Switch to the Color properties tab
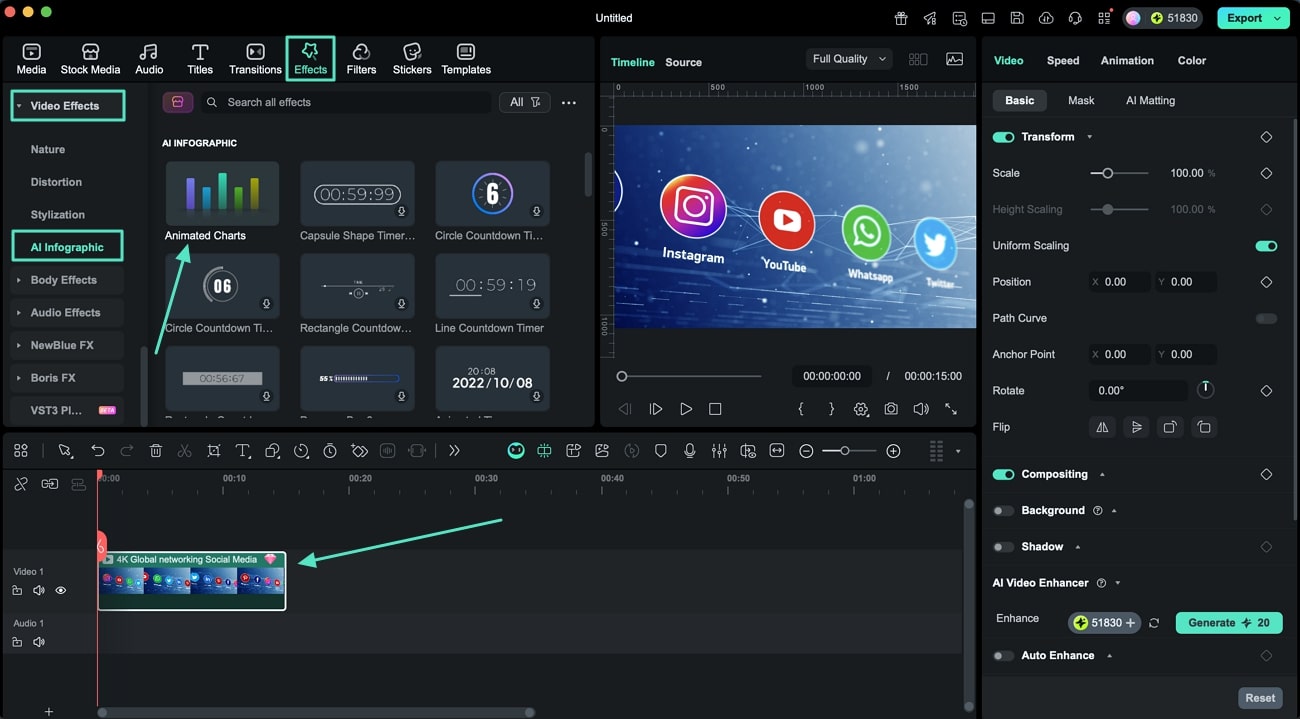Image resolution: width=1300 pixels, height=719 pixels. pos(1191,60)
